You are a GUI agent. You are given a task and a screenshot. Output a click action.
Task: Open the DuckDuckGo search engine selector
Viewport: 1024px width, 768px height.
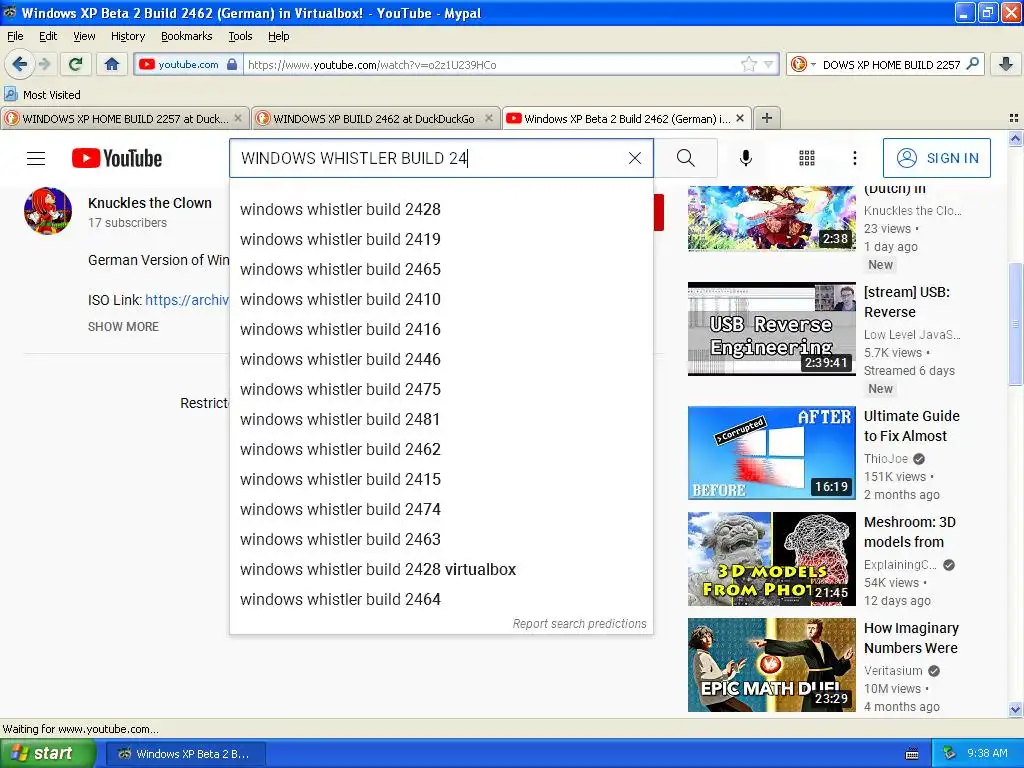pyautogui.click(x=803, y=64)
